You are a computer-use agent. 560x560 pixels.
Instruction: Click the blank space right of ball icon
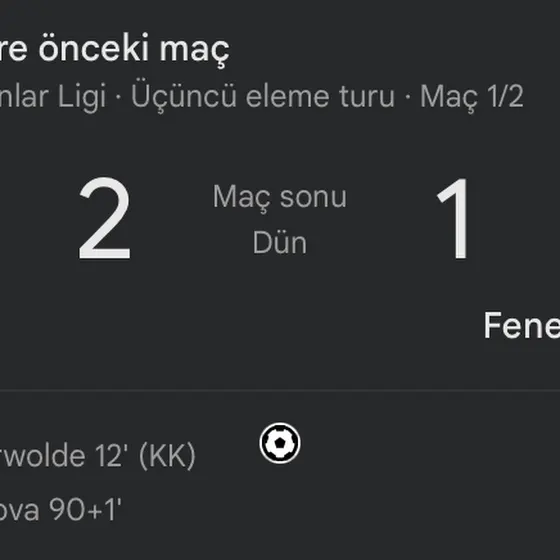[429, 443]
